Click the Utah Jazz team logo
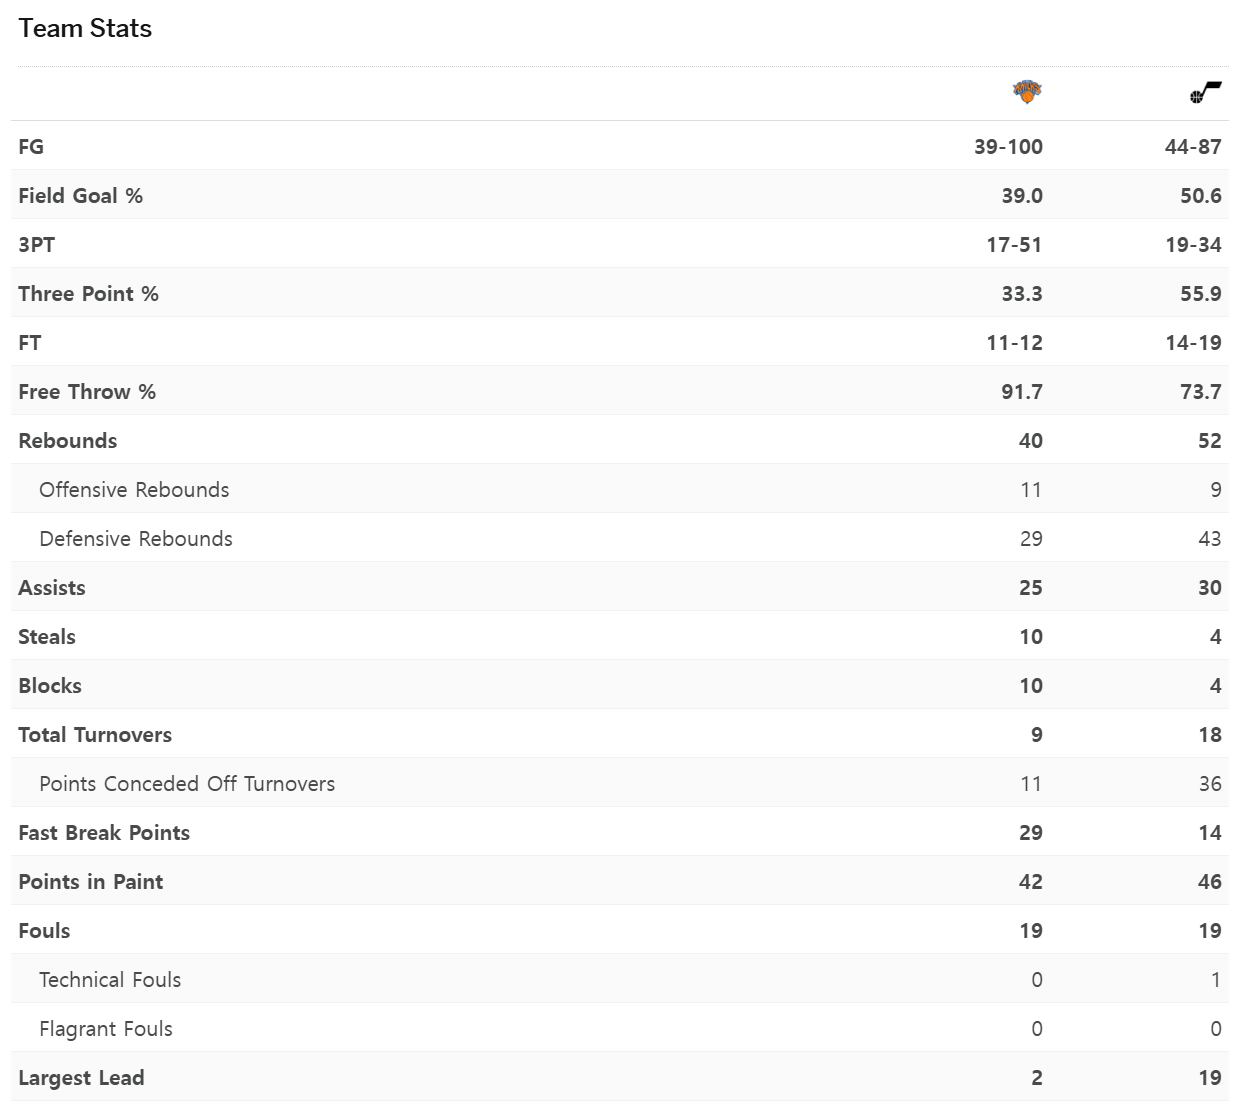 pos(1206,93)
